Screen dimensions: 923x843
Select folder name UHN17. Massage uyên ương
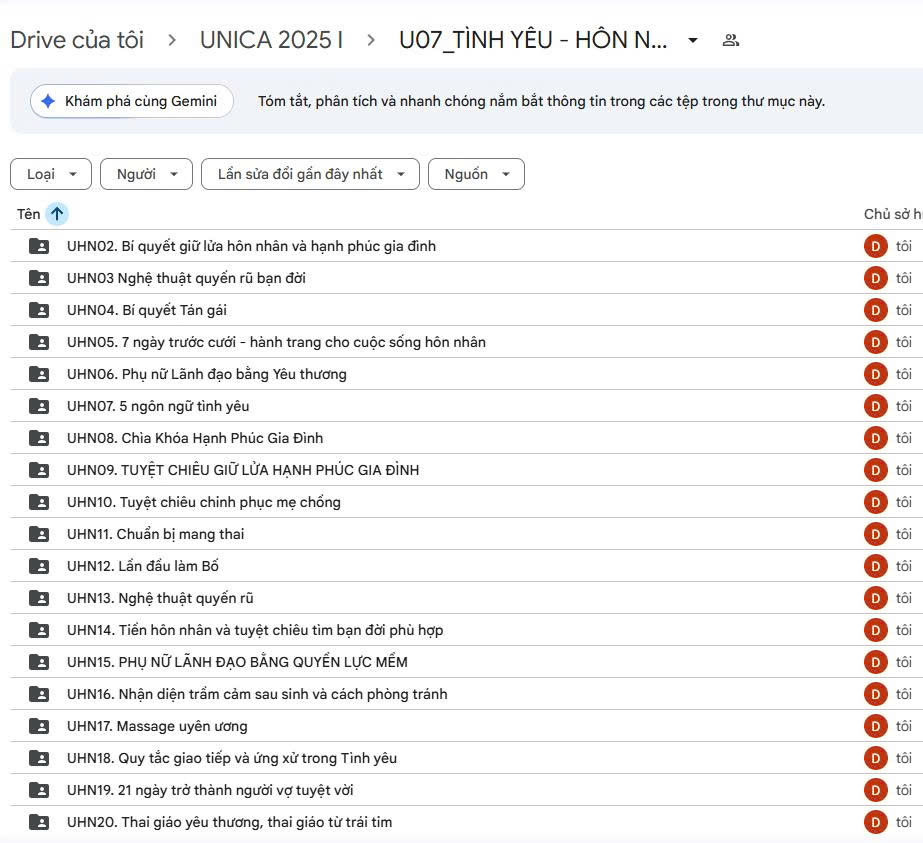[x=157, y=726]
